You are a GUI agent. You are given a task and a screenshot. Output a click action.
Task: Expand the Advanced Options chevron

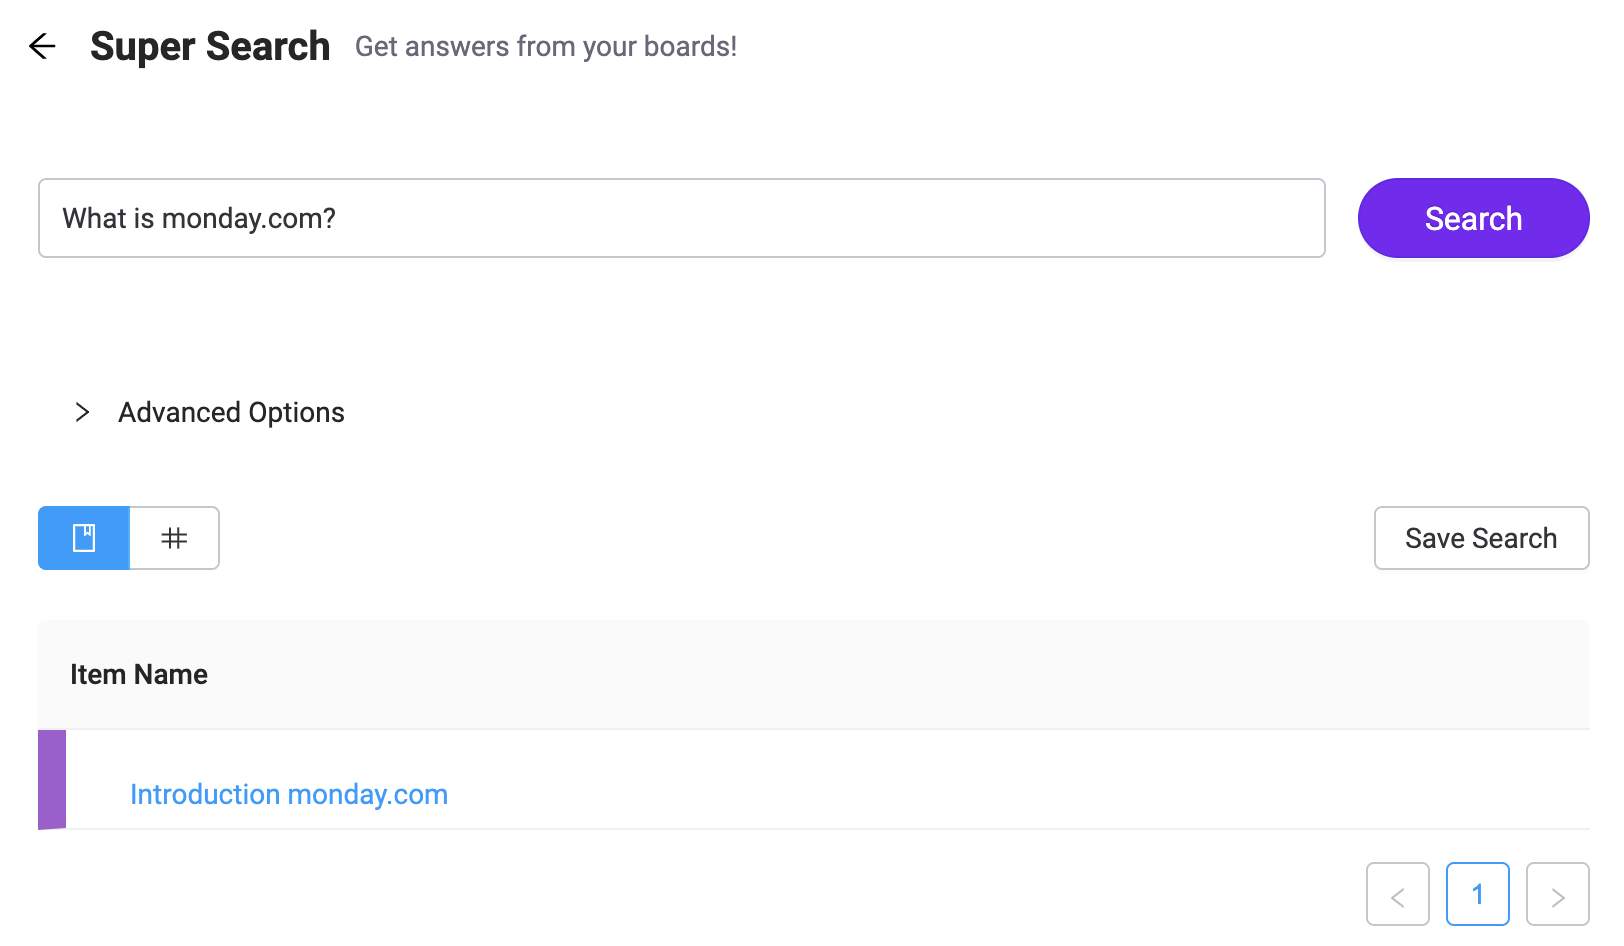click(x=82, y=412)
